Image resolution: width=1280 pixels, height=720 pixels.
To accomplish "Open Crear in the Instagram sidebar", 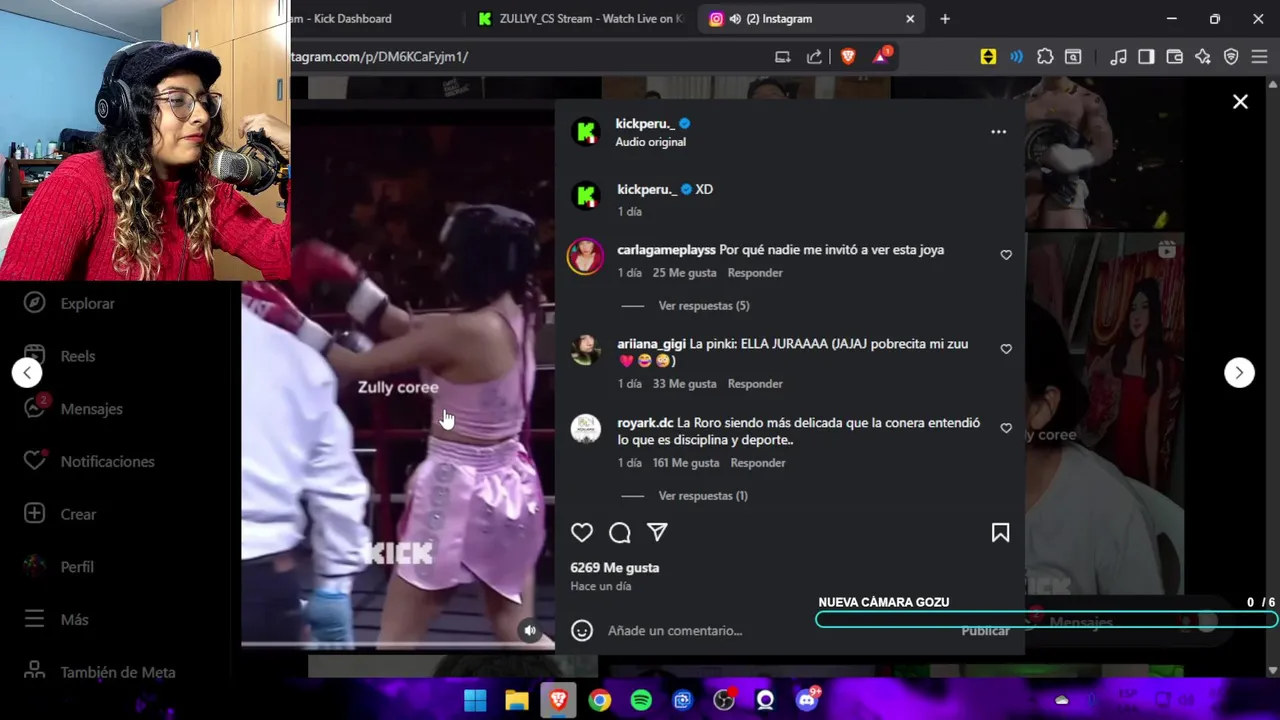I will coord(60,514).
